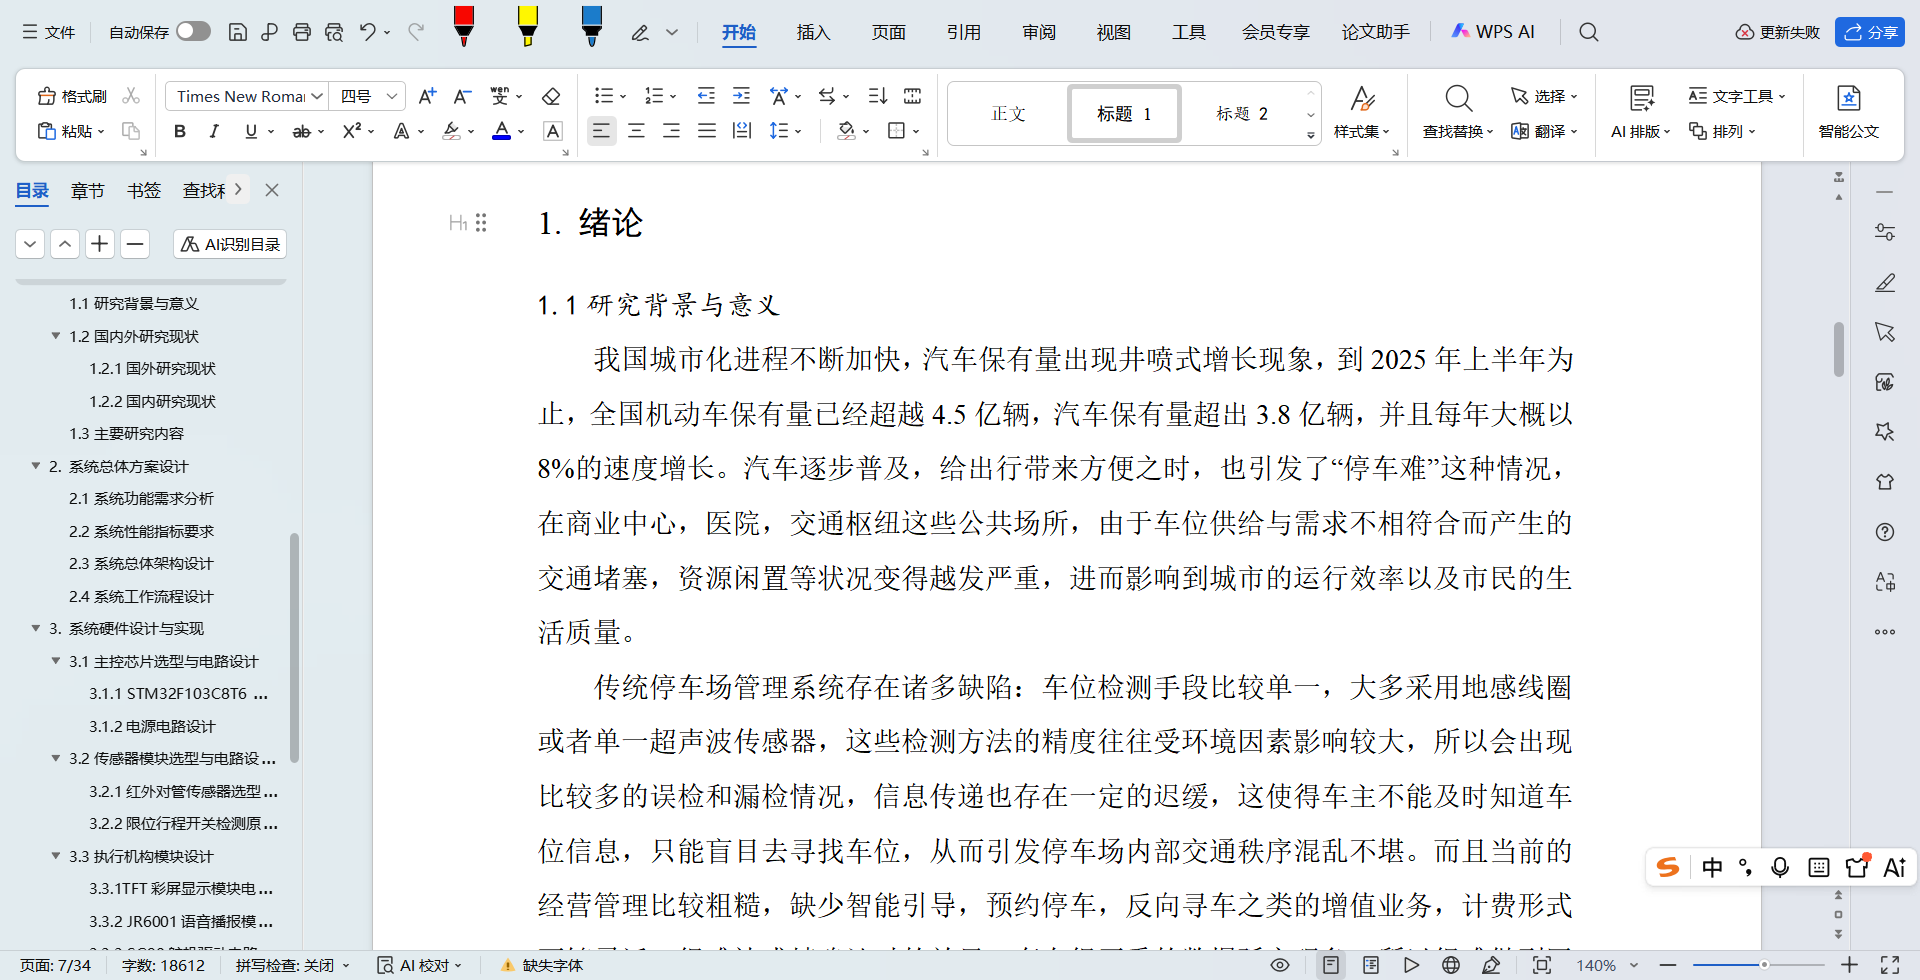Viewport: 1920px width, 980px height.
Task: Click the 智能公文 icon
Action: coord(1848,98)
